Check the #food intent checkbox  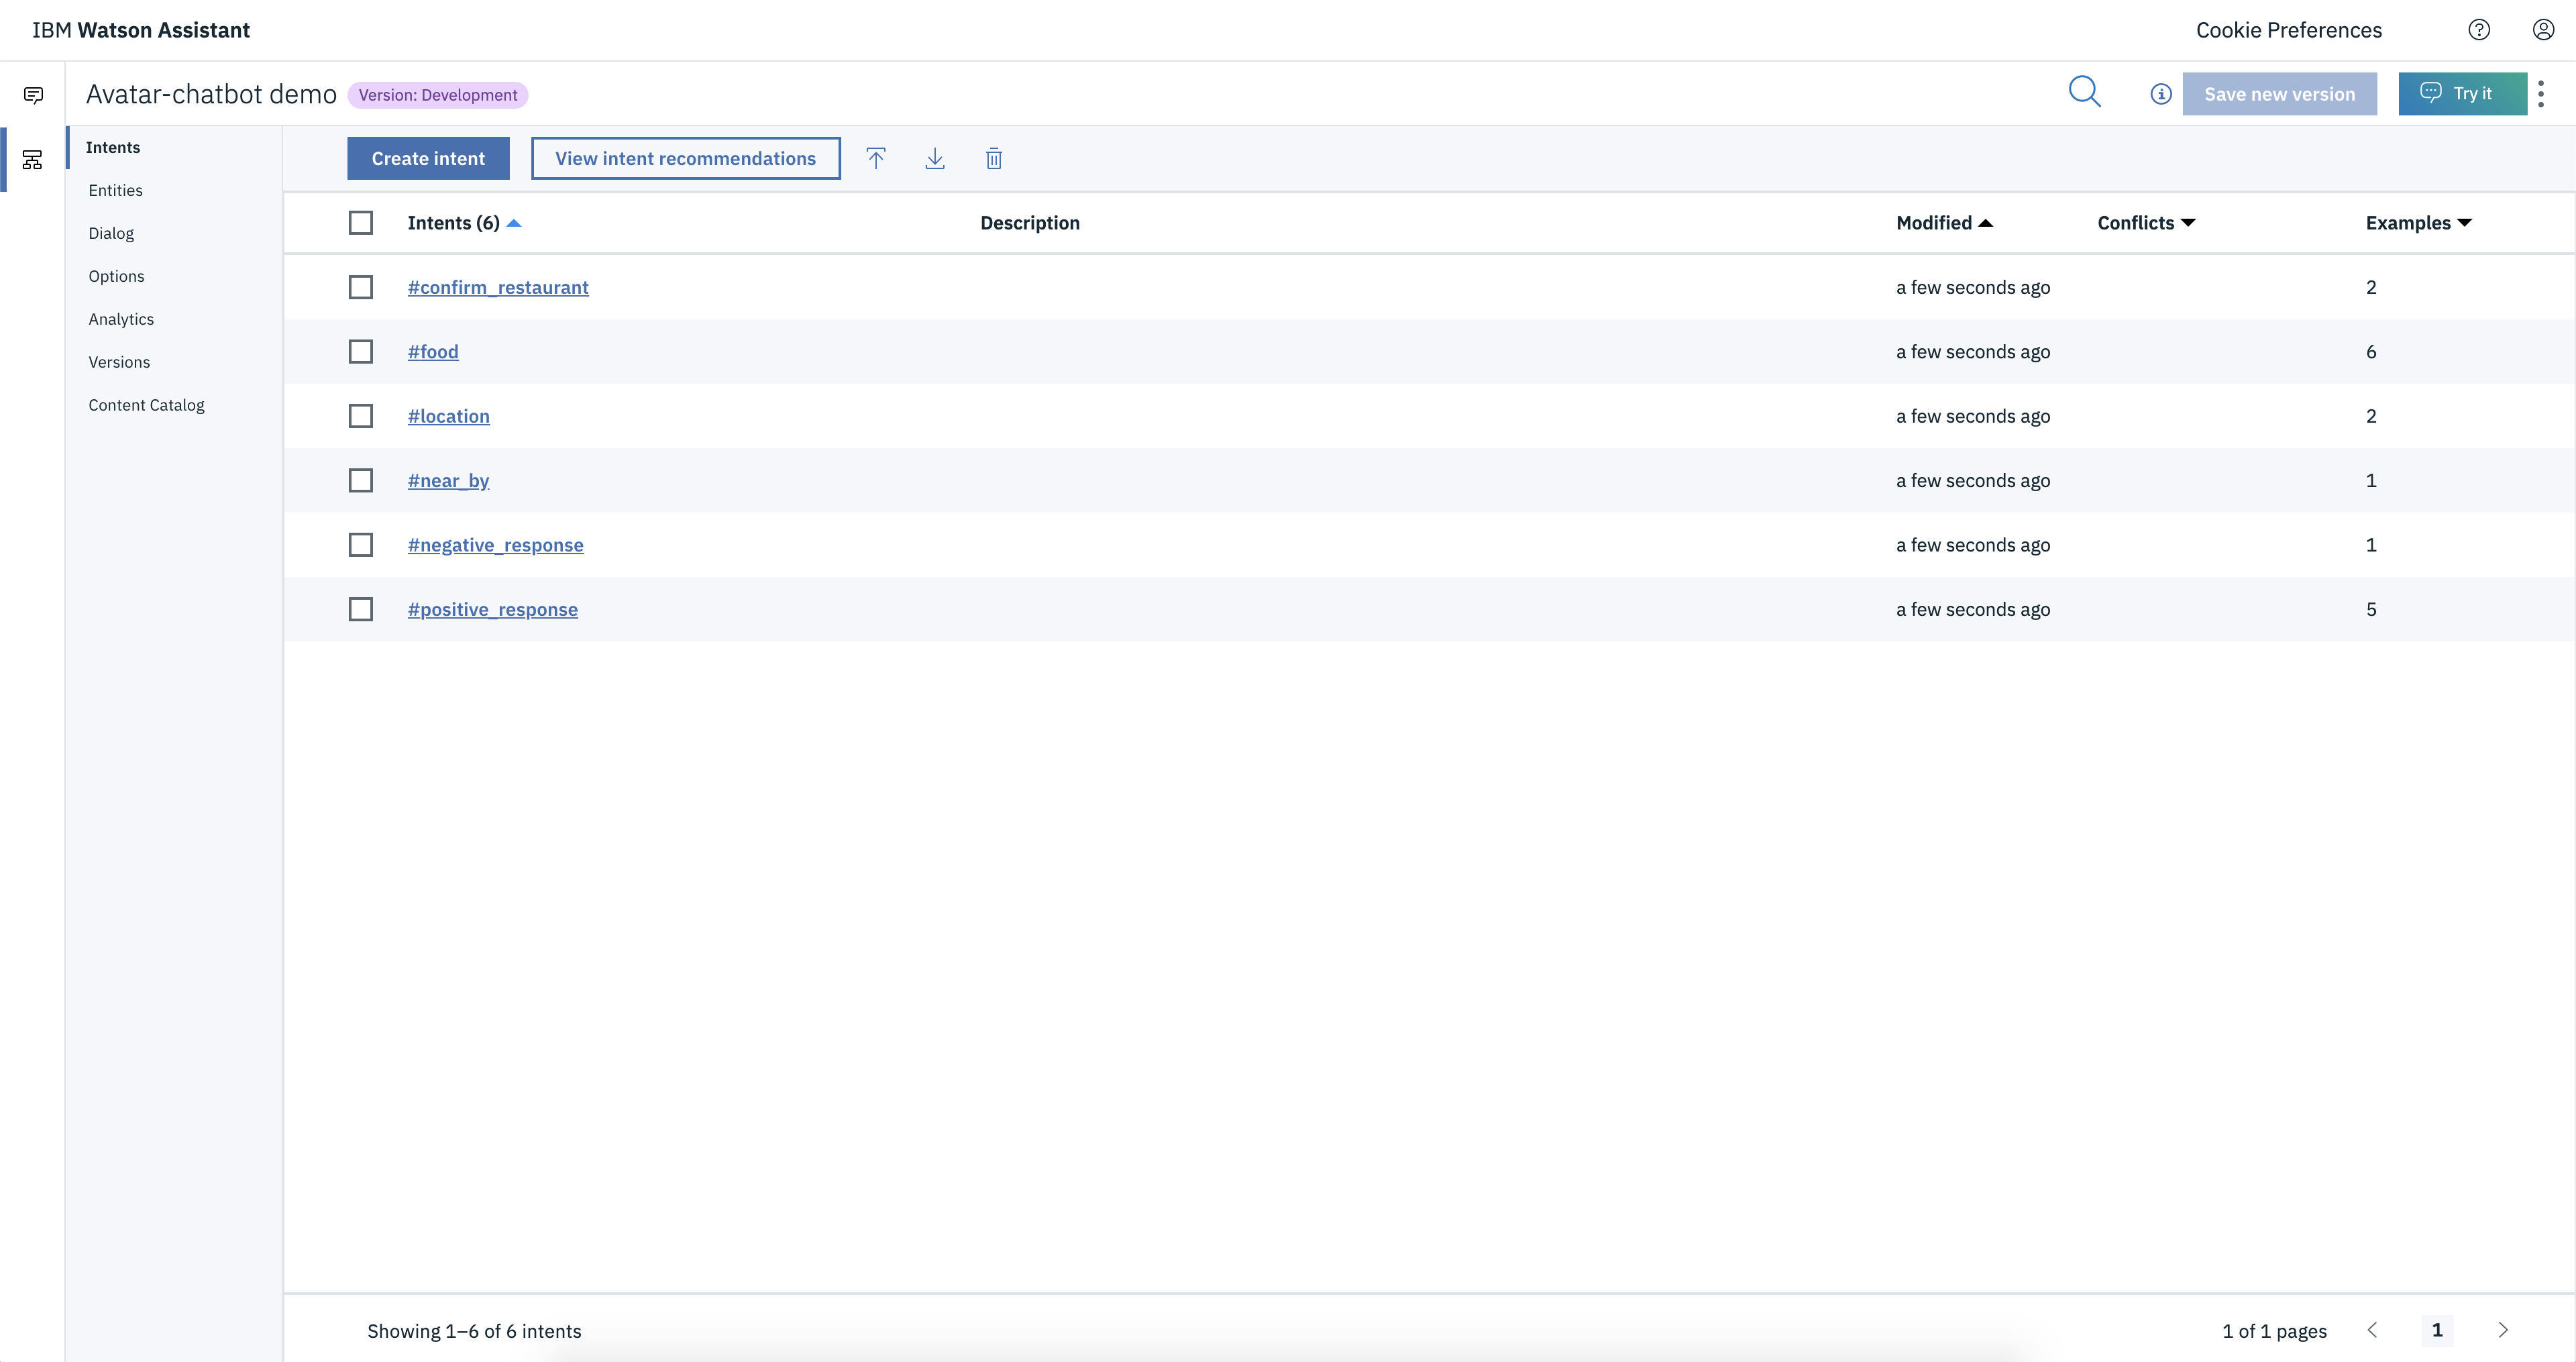point(360,352)
